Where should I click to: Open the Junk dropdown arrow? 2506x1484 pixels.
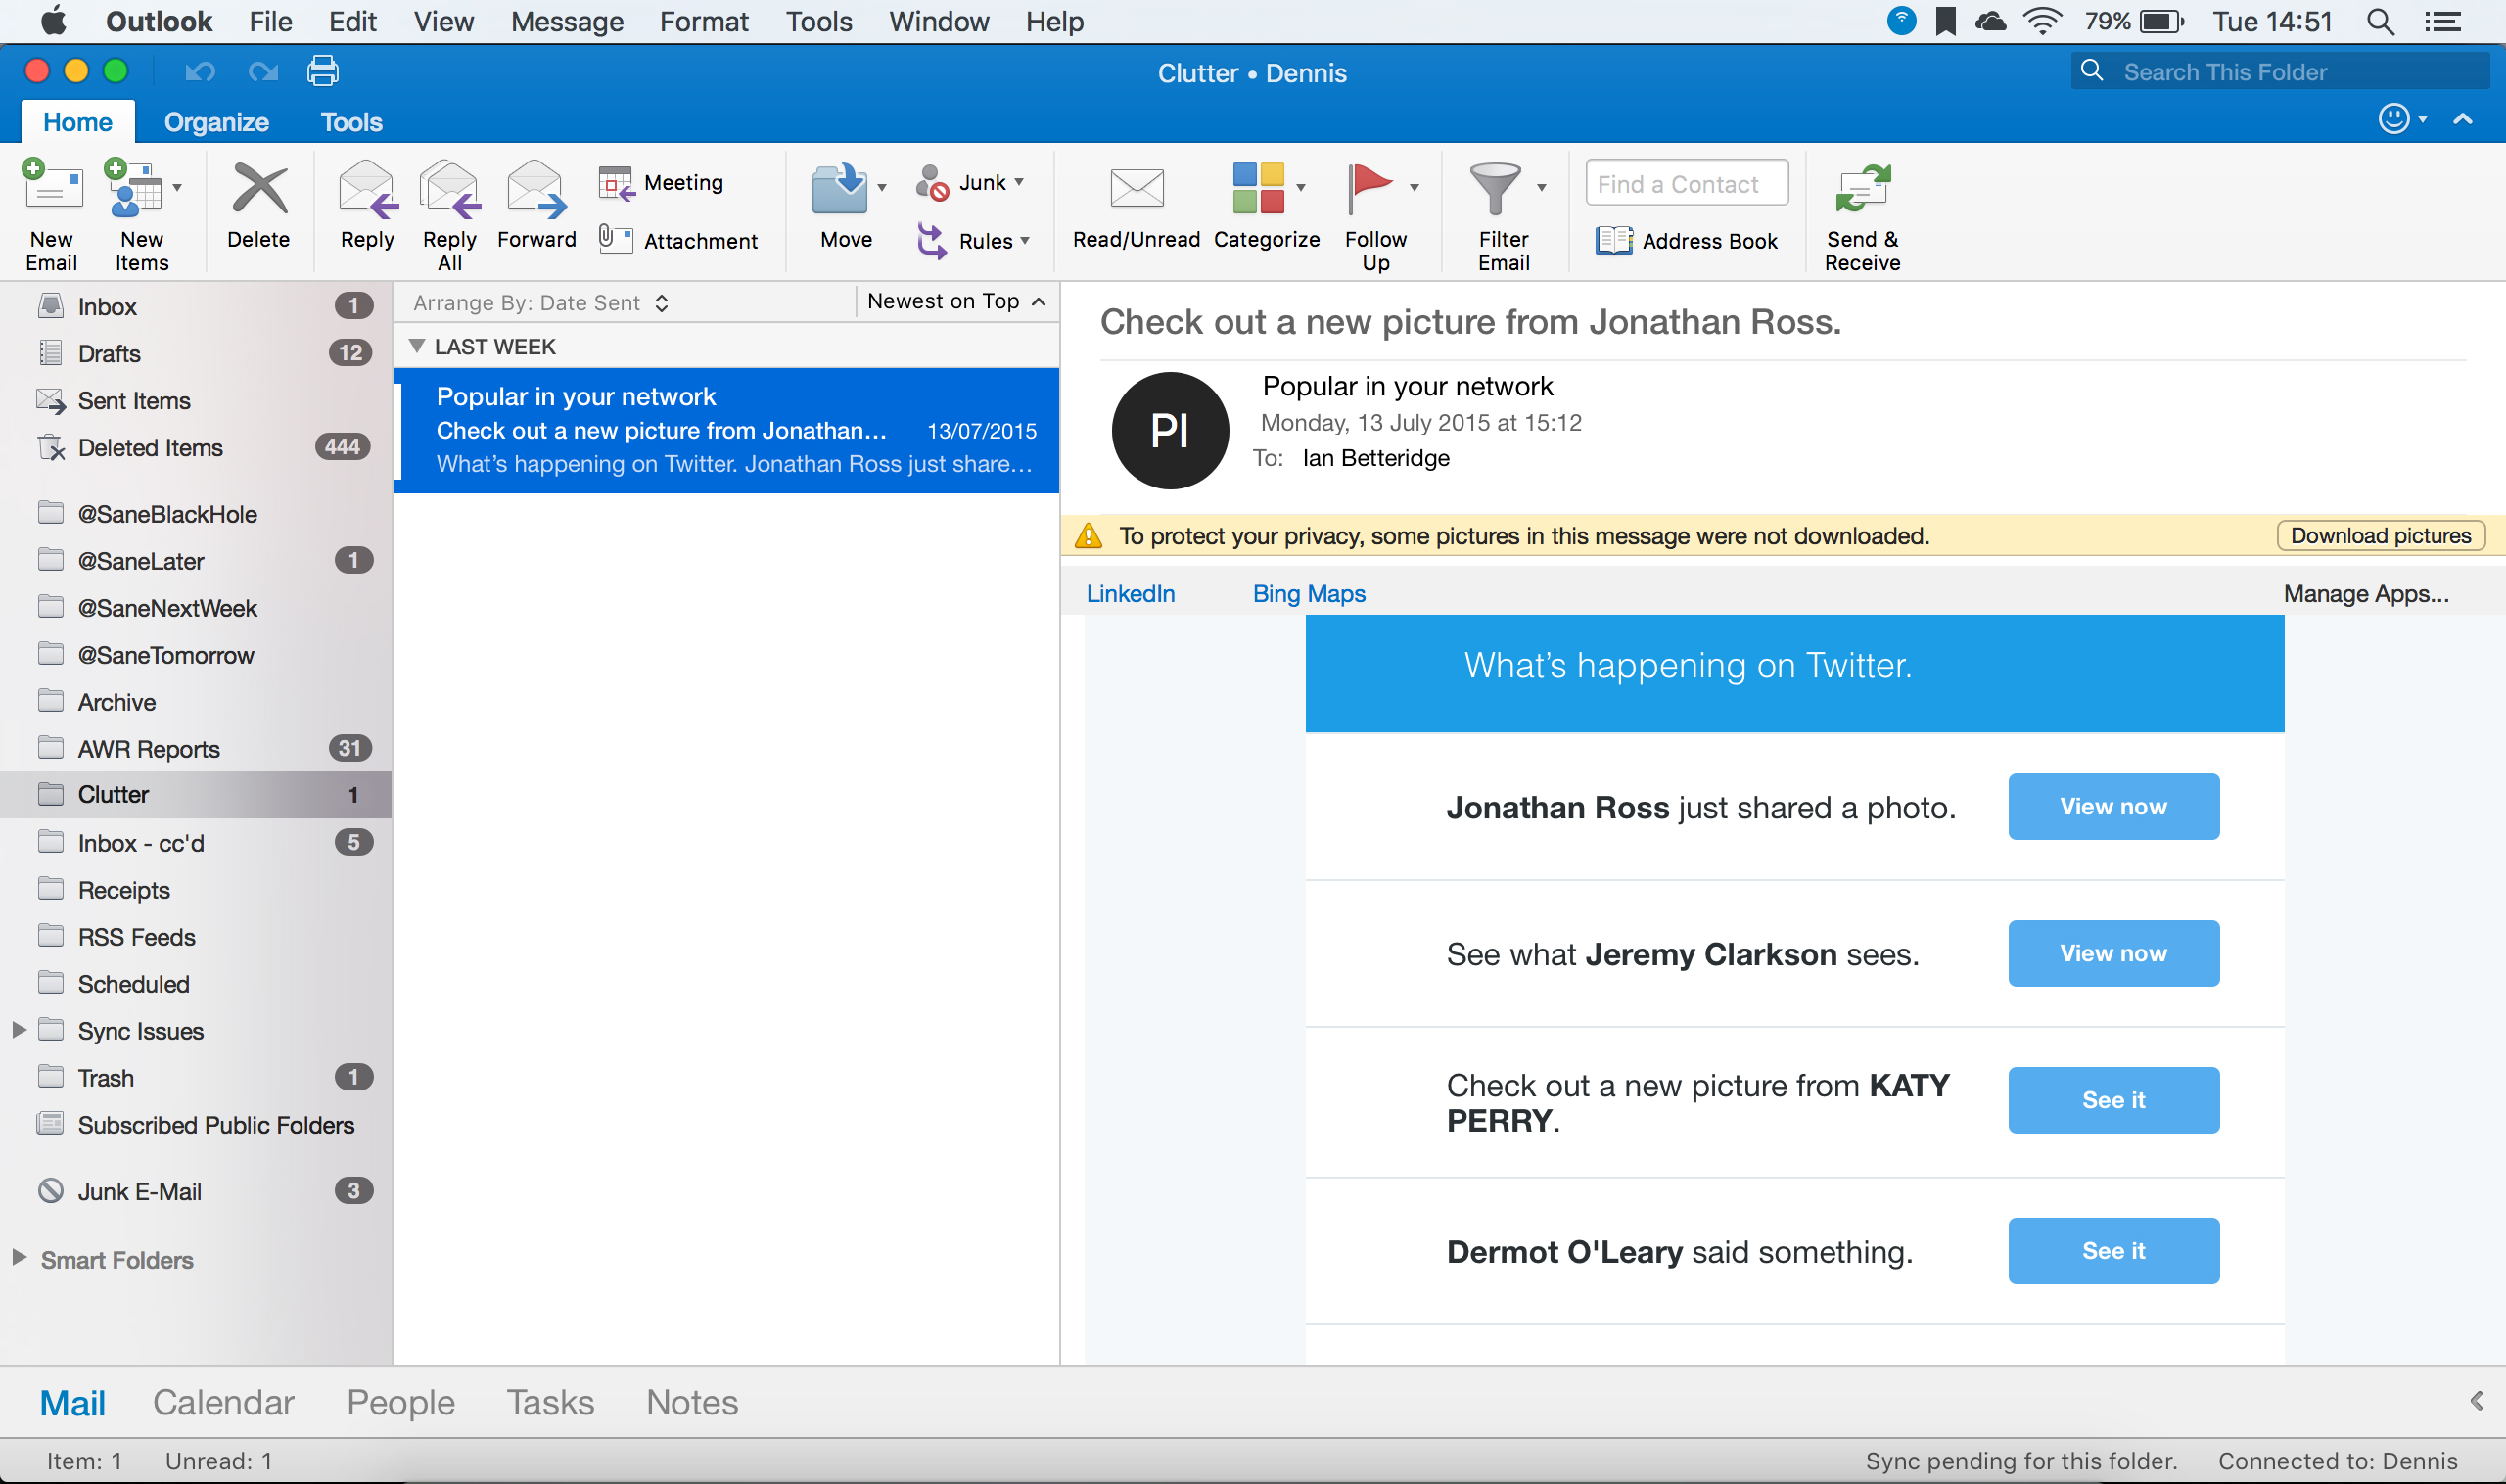coord(1018,181)
